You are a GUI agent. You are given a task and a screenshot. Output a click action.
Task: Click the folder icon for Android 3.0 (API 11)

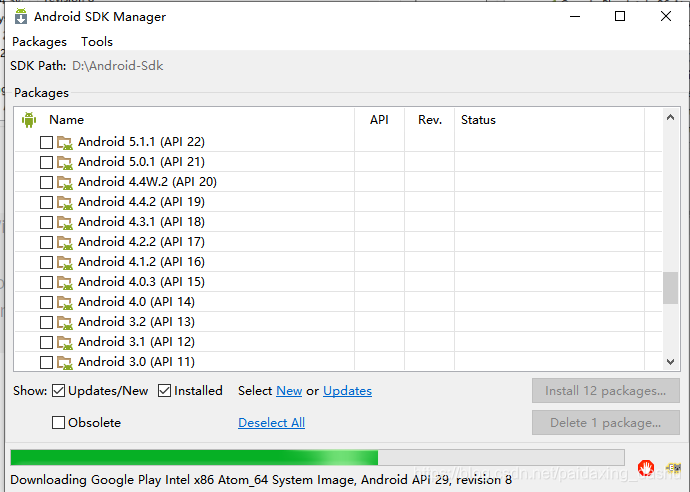coord(65,363)
